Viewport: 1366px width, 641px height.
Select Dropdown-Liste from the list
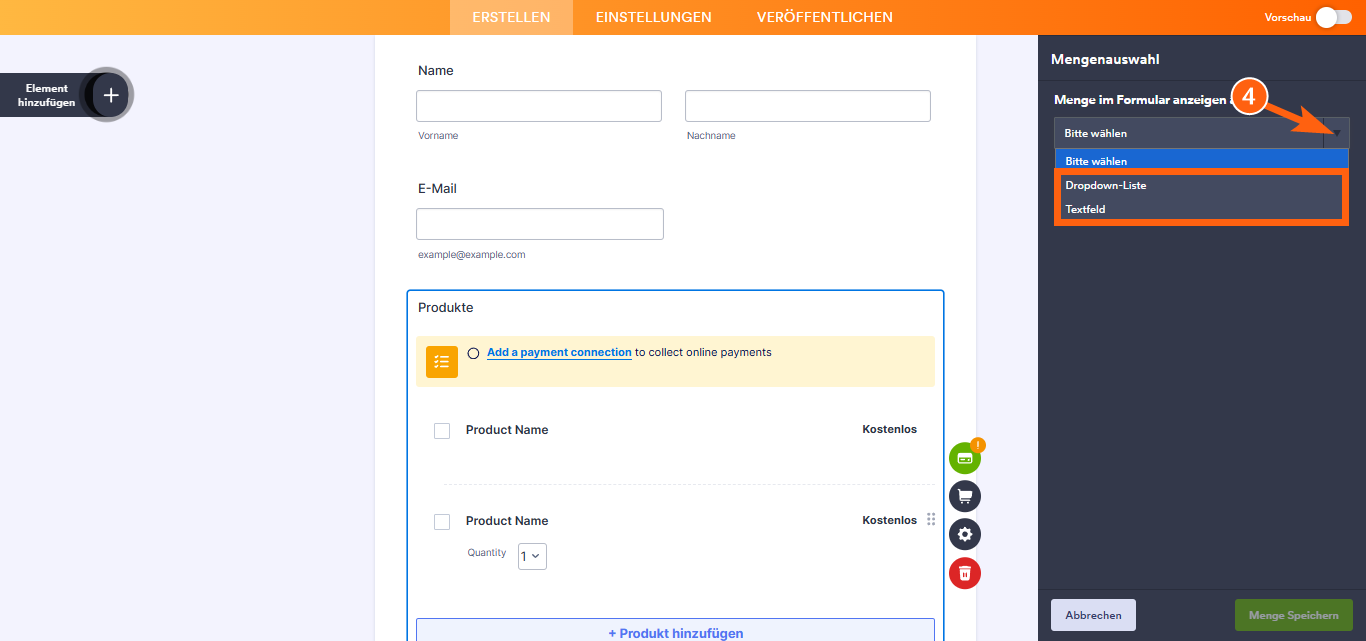point(1105,185)
